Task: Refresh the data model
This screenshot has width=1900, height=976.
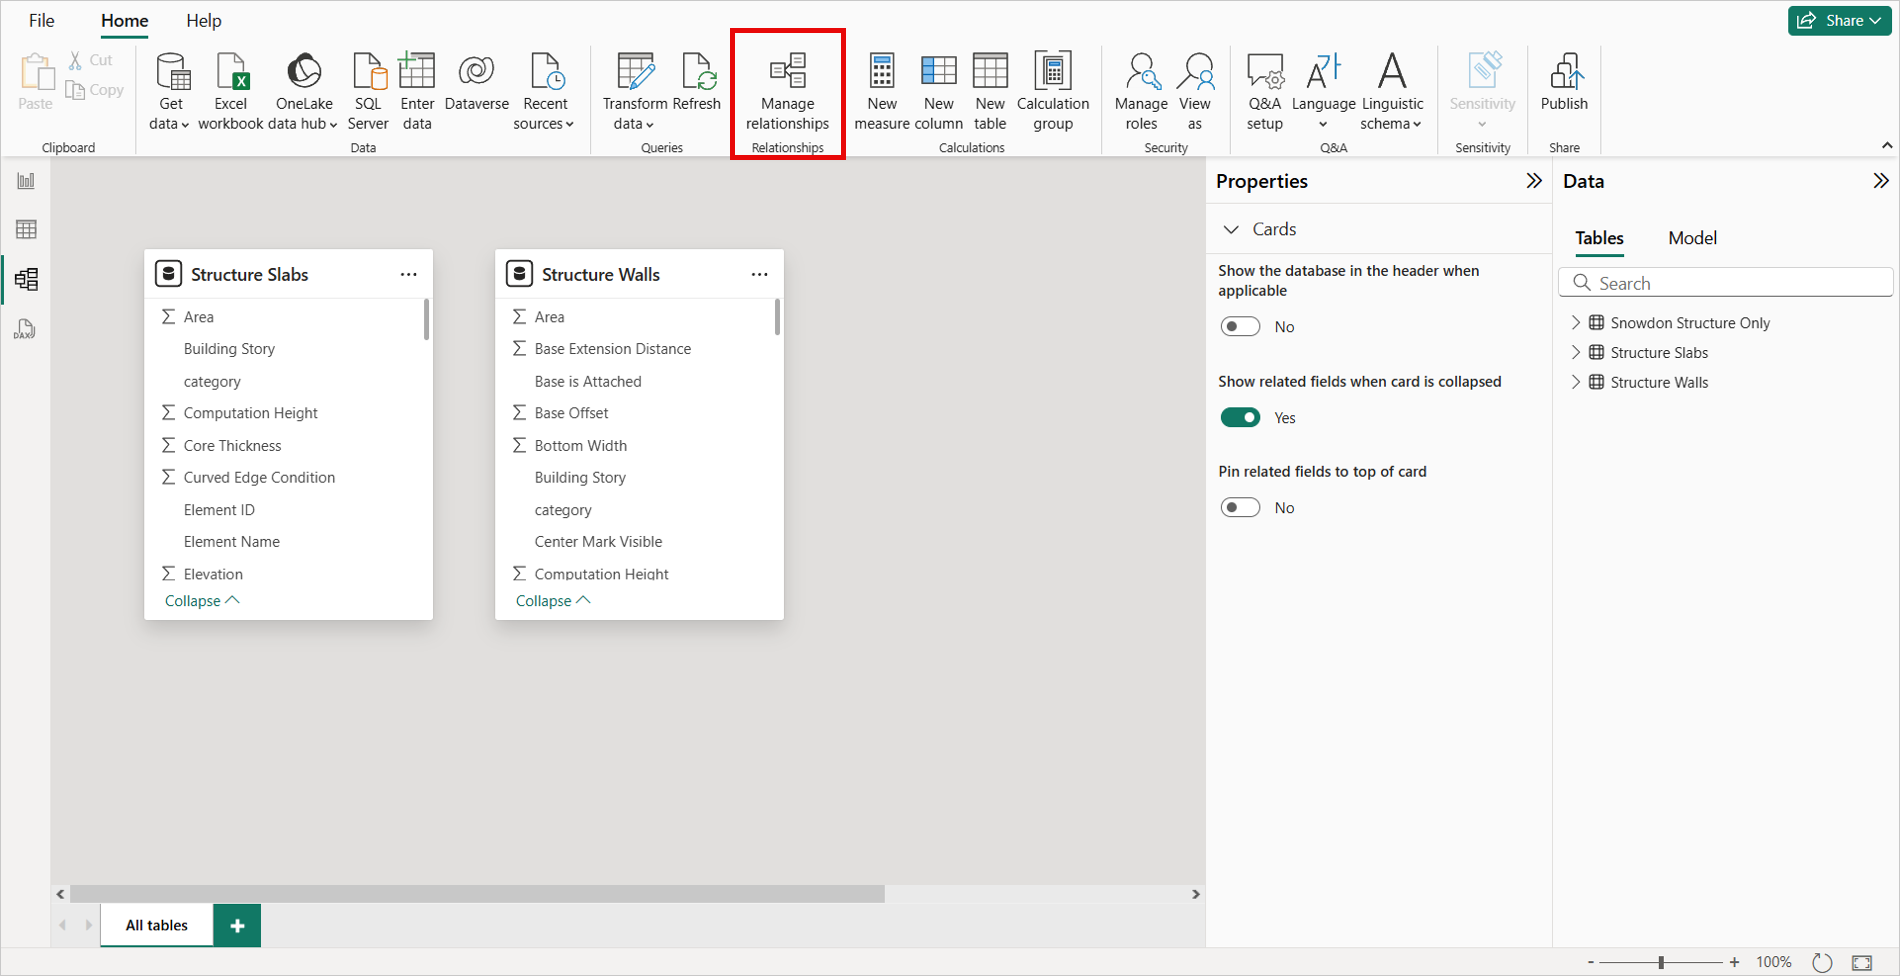Action: [x=697, y=82]
